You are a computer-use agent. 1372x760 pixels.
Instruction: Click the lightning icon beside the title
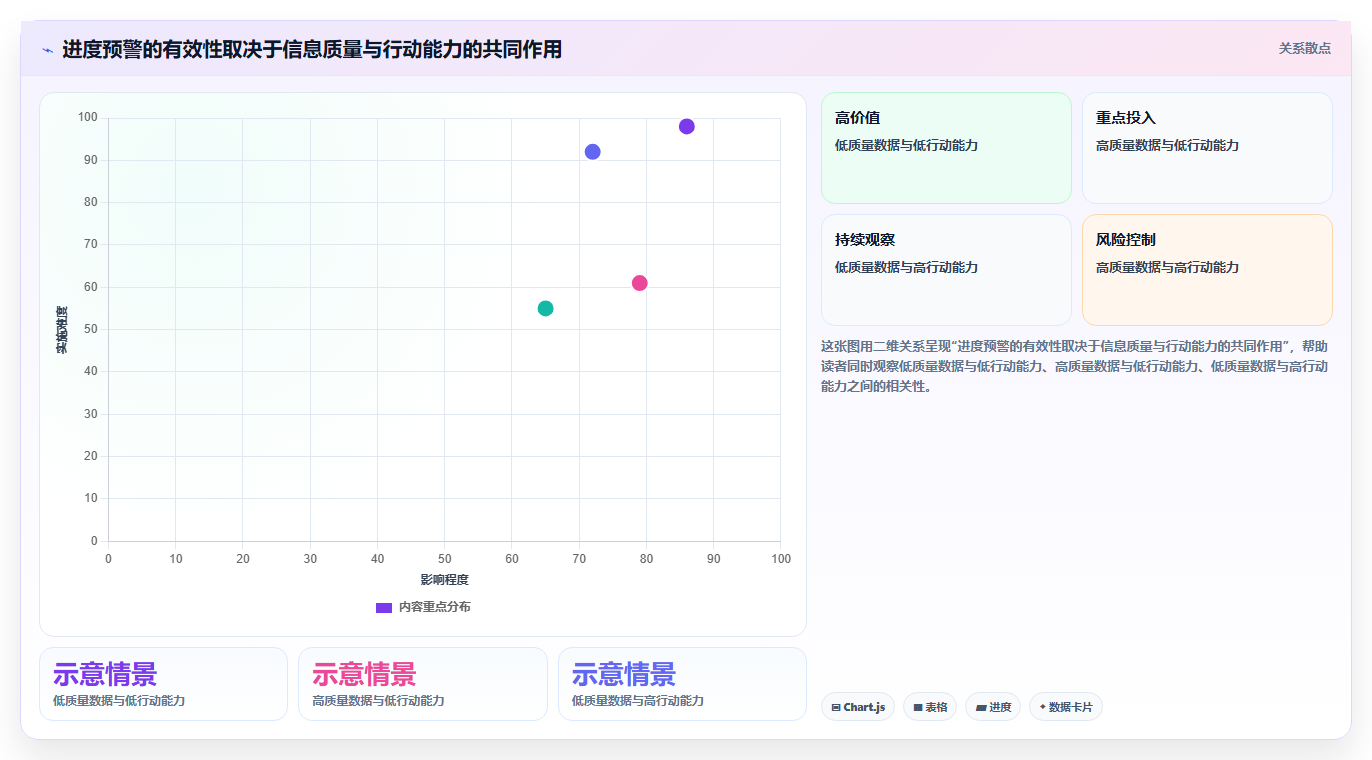[47, 50]
